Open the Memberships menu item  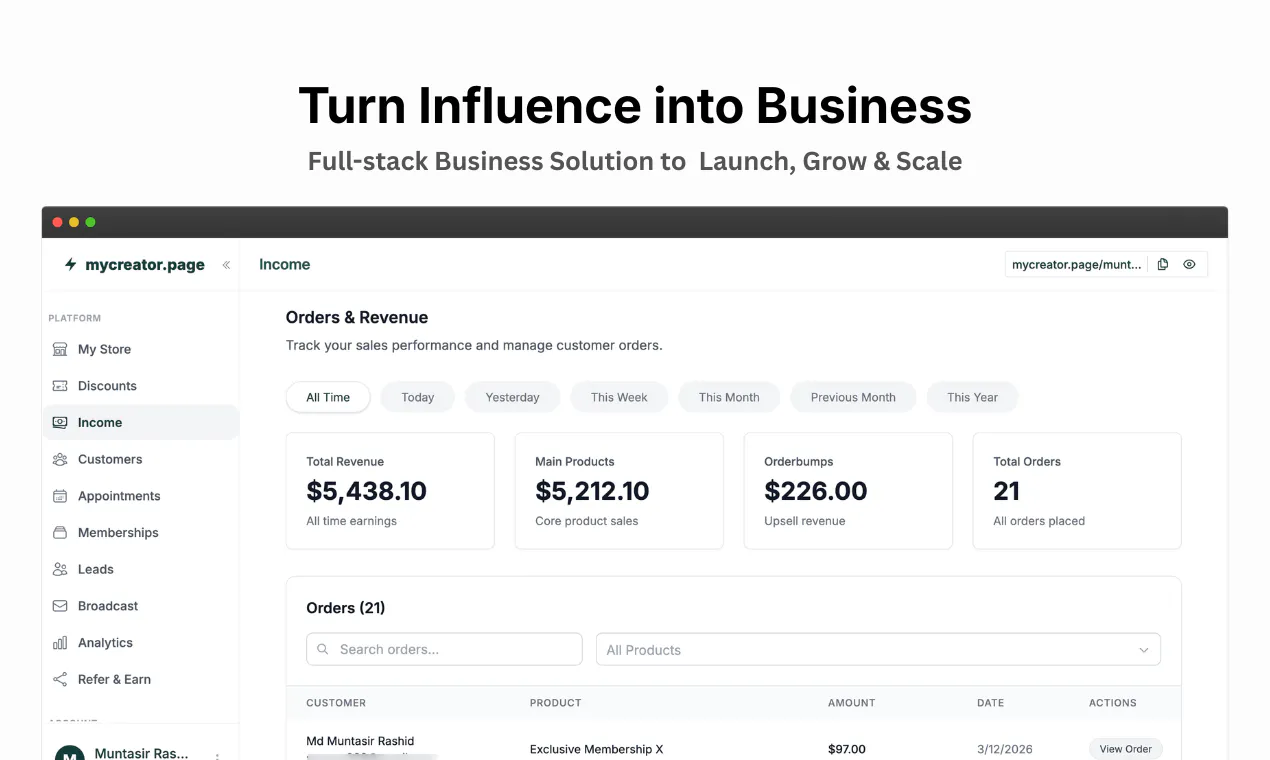coord(141,533)
